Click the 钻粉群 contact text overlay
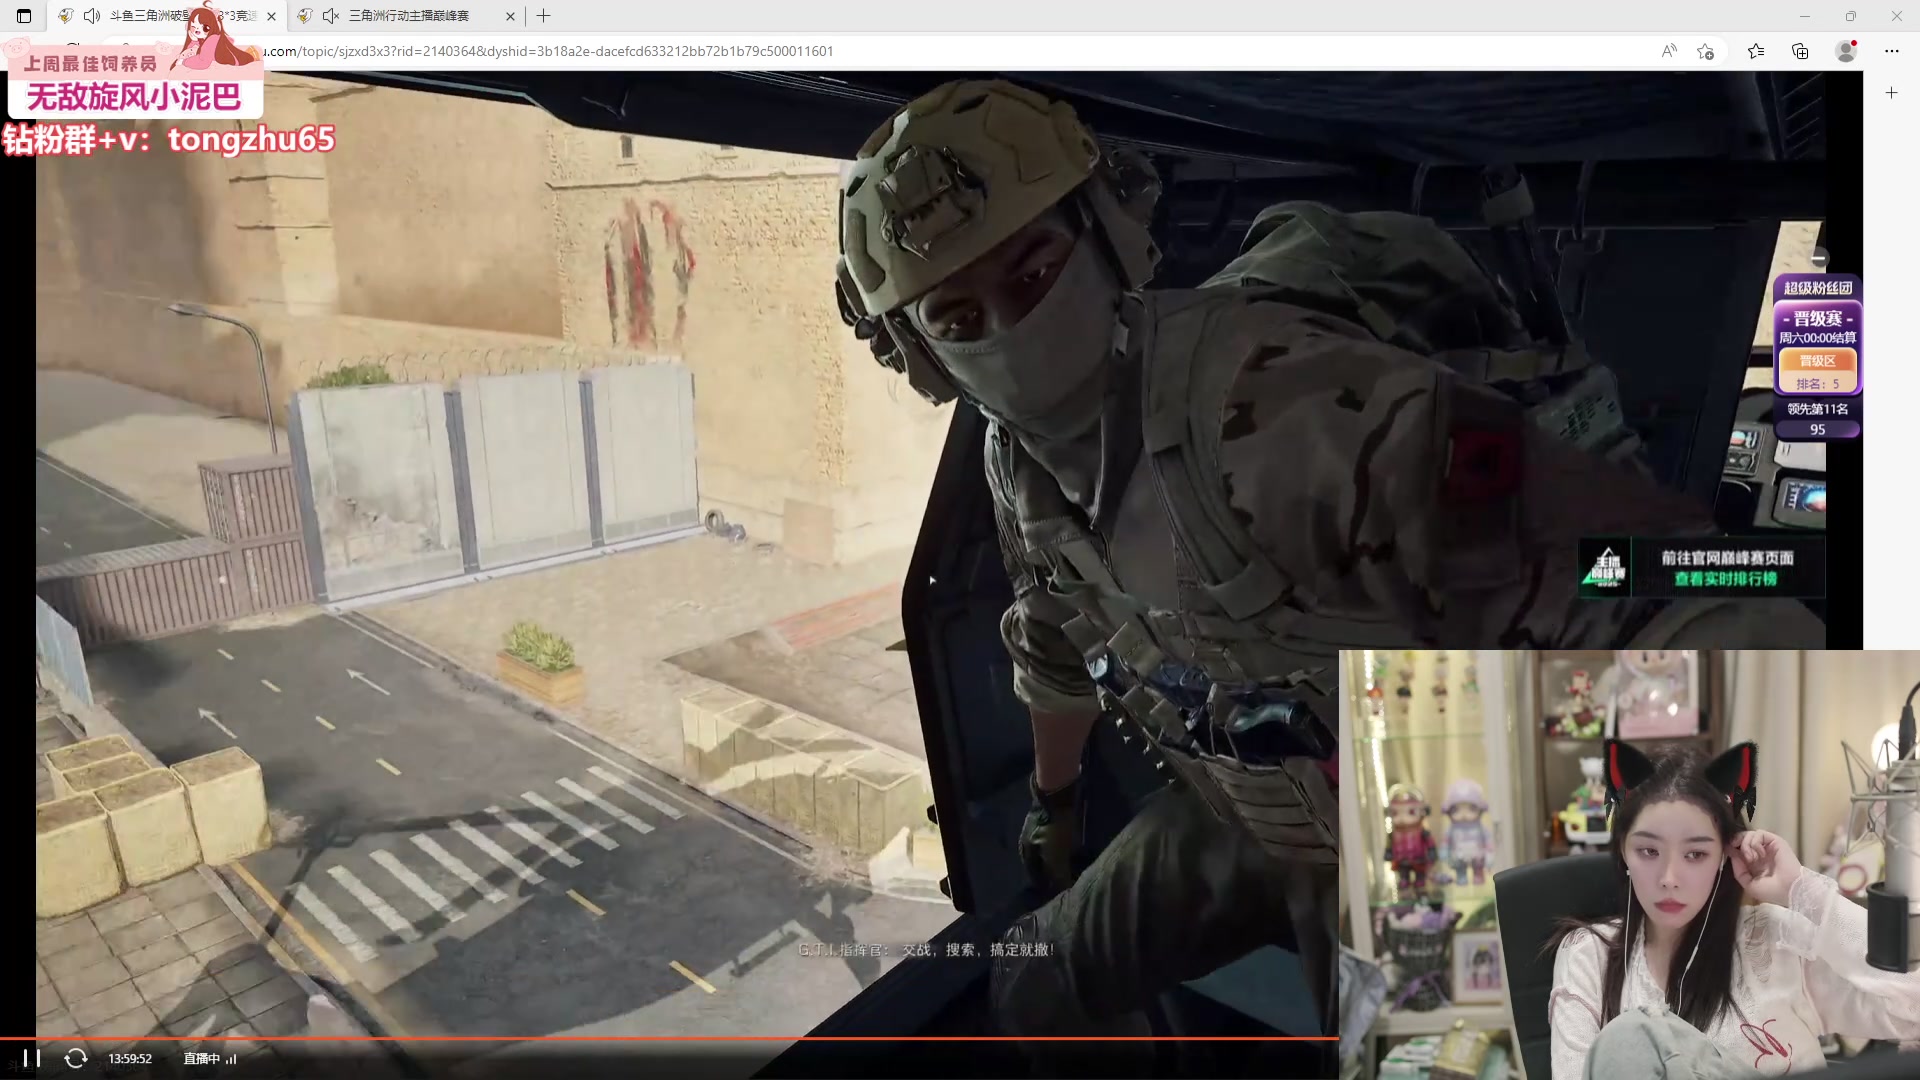Image resolution: width=1920 pixels, height=1080 pixels. 168,138
